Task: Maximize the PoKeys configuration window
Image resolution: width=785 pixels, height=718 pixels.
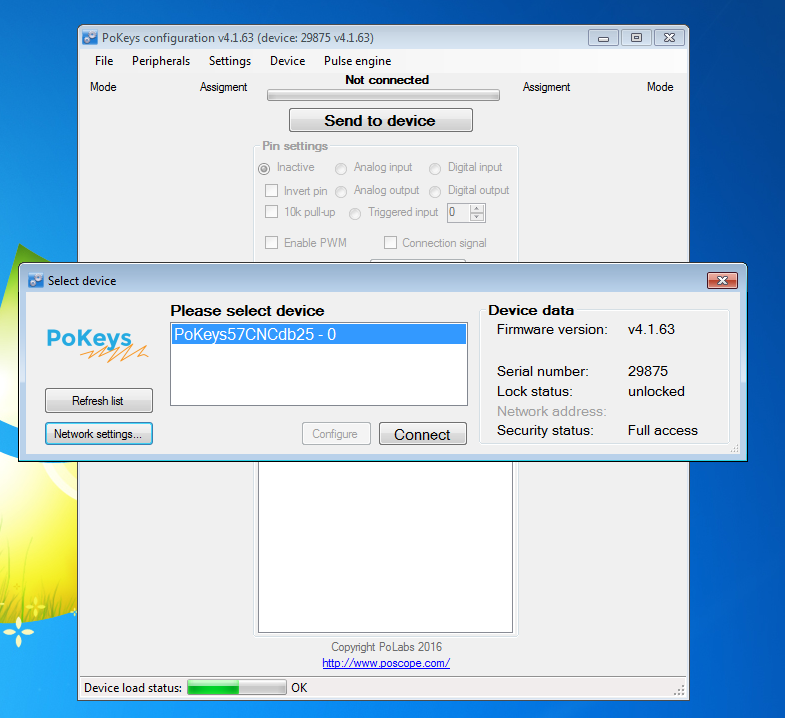Action: point(636,38)
